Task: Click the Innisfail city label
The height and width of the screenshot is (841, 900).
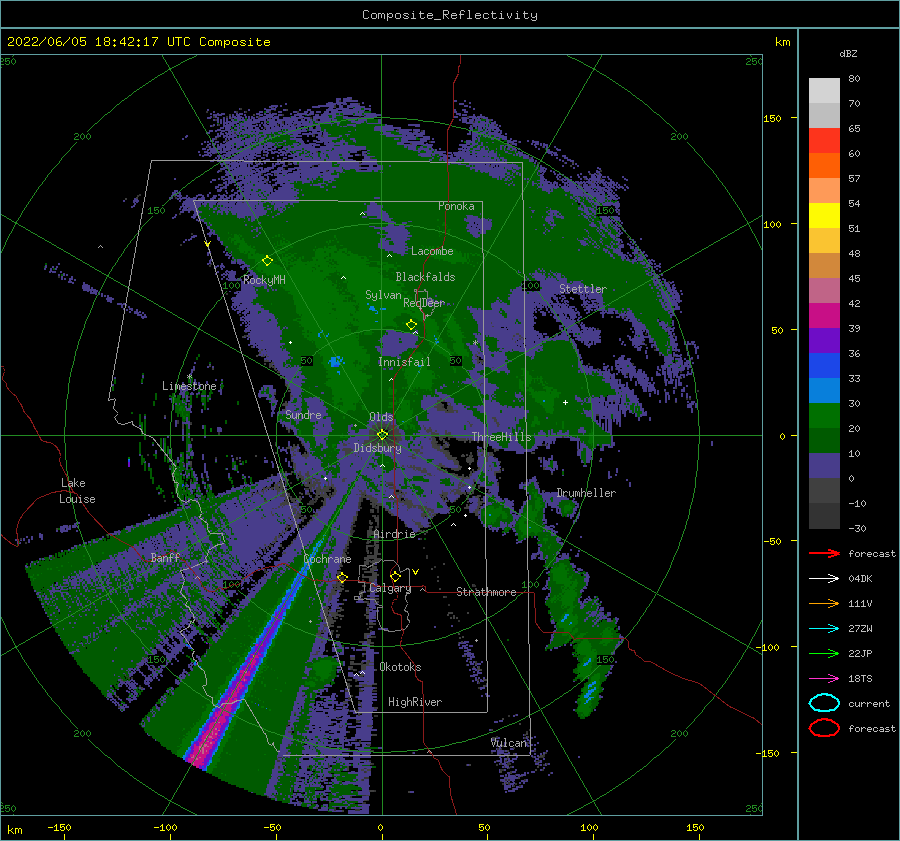Action: 404,362
